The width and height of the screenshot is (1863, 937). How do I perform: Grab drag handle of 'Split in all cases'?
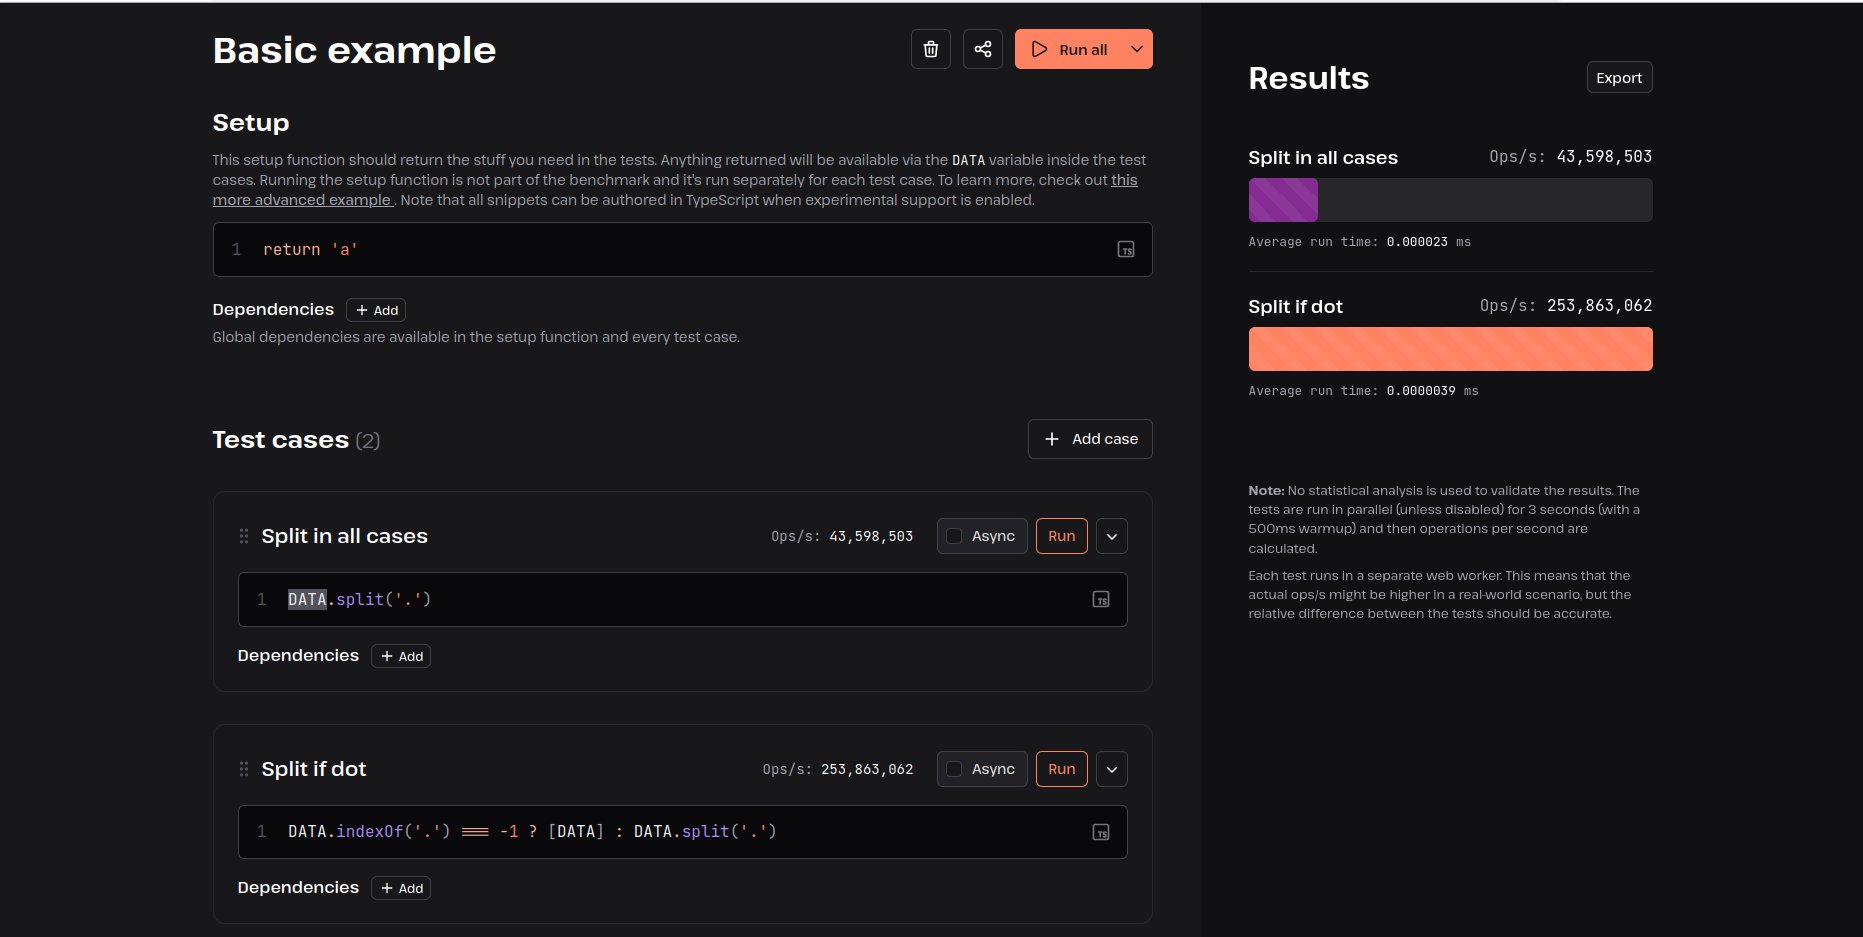[244, 536]
